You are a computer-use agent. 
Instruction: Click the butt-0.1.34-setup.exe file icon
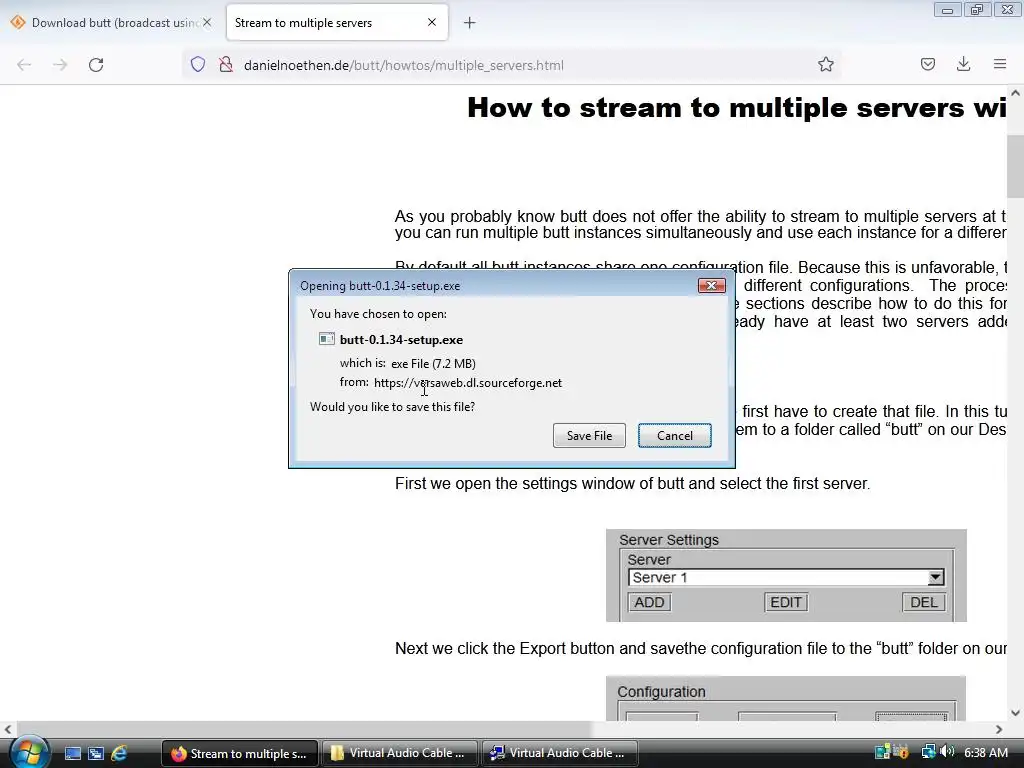[327, 339]
